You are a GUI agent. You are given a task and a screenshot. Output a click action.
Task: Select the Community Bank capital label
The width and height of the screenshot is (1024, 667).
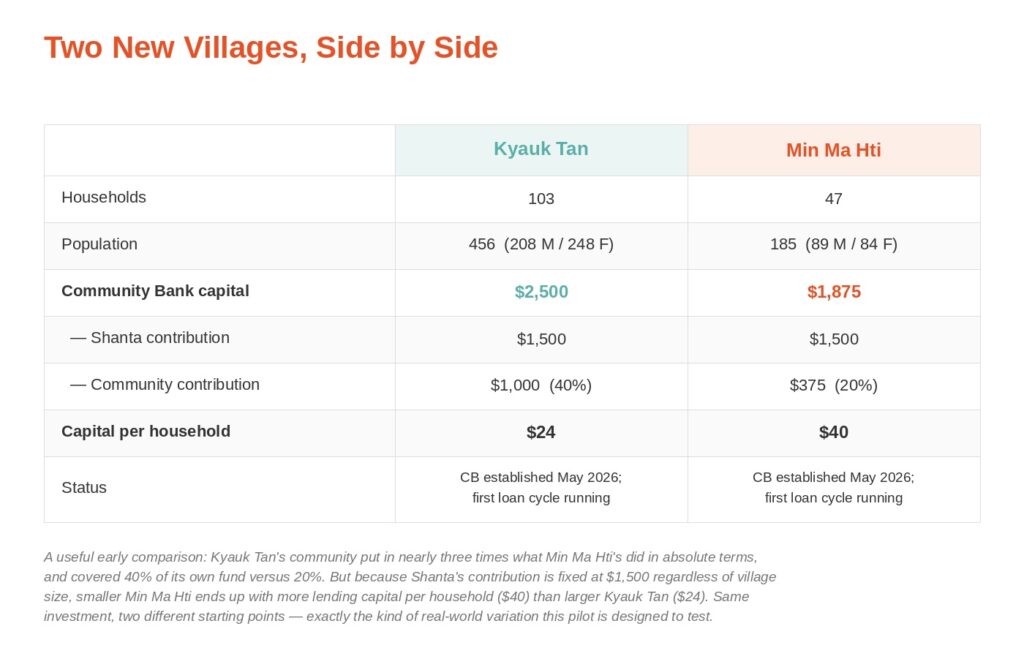click(x=155, y=291)
